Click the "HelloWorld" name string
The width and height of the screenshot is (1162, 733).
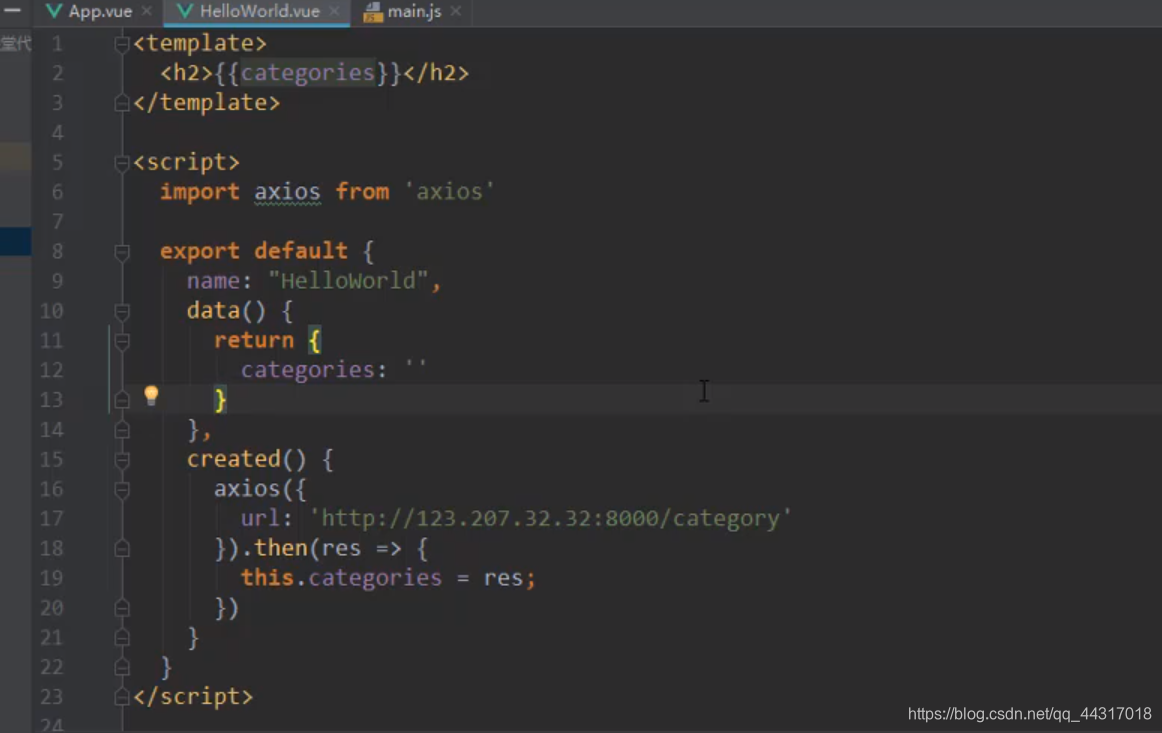point(348,281)
